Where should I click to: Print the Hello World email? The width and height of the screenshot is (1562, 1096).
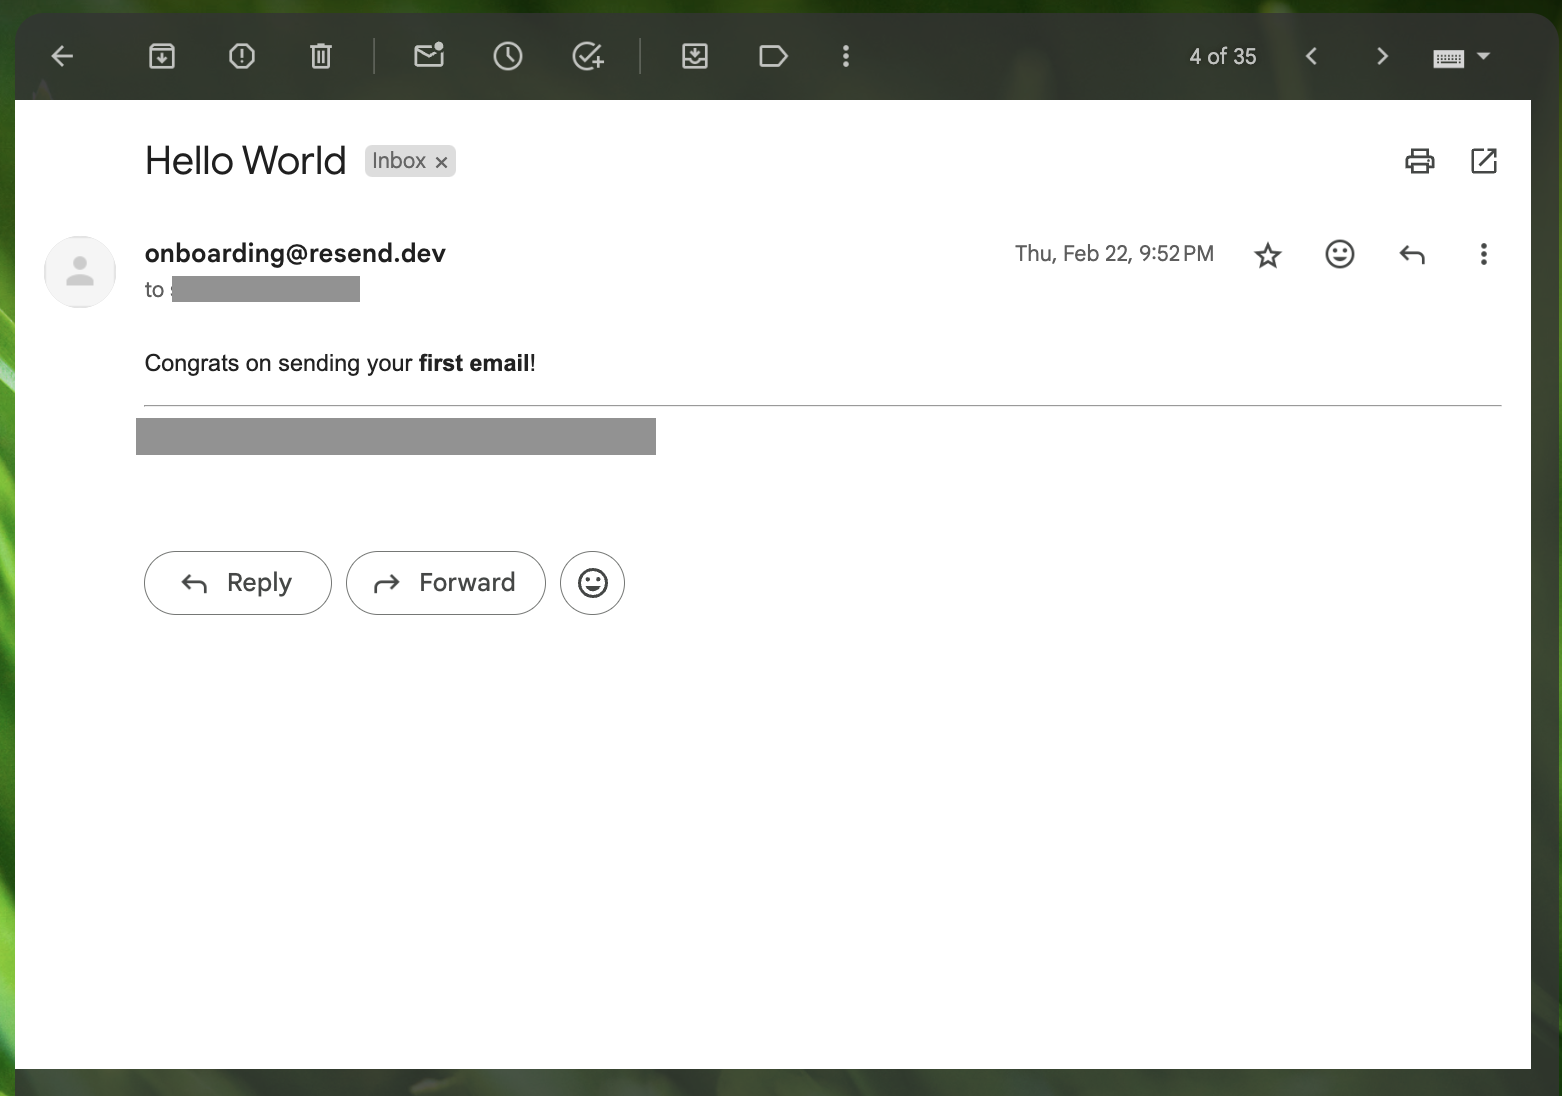pyautogui.click(x=1419, y=160)
